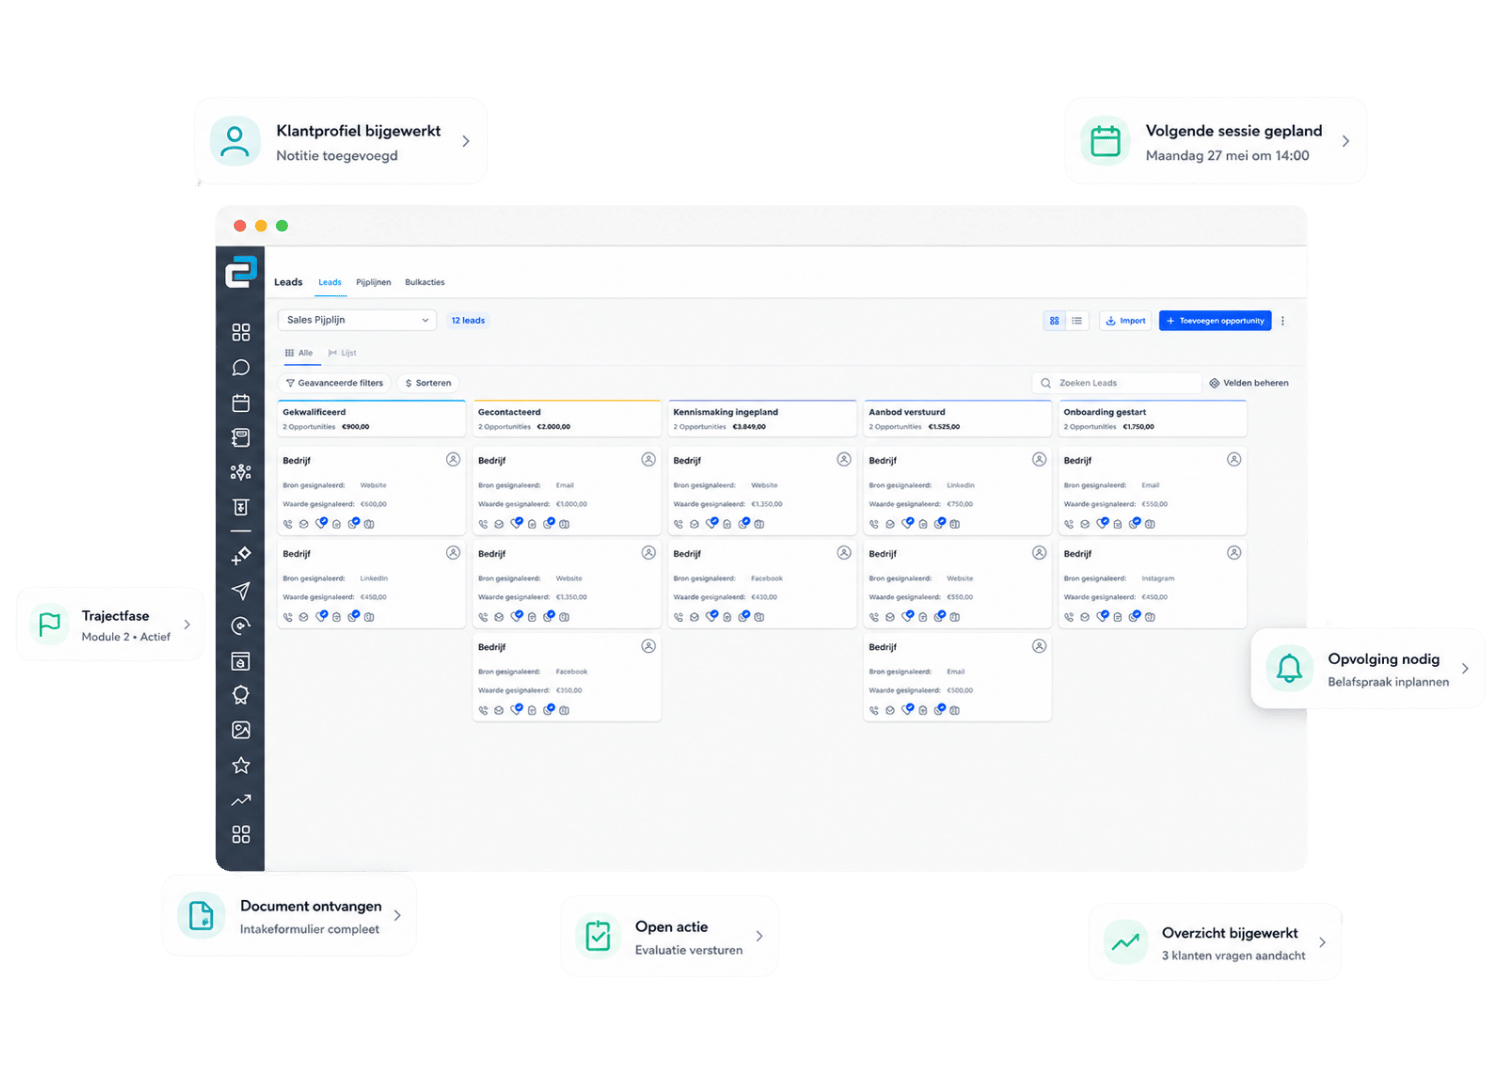Open the Sorteren options
The width and height of the screenshot is (1500, 1080).
tap(428, 383)
